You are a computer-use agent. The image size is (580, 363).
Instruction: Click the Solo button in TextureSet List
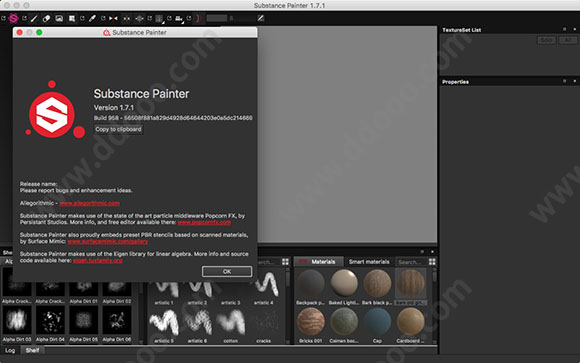tap(546, 40)
